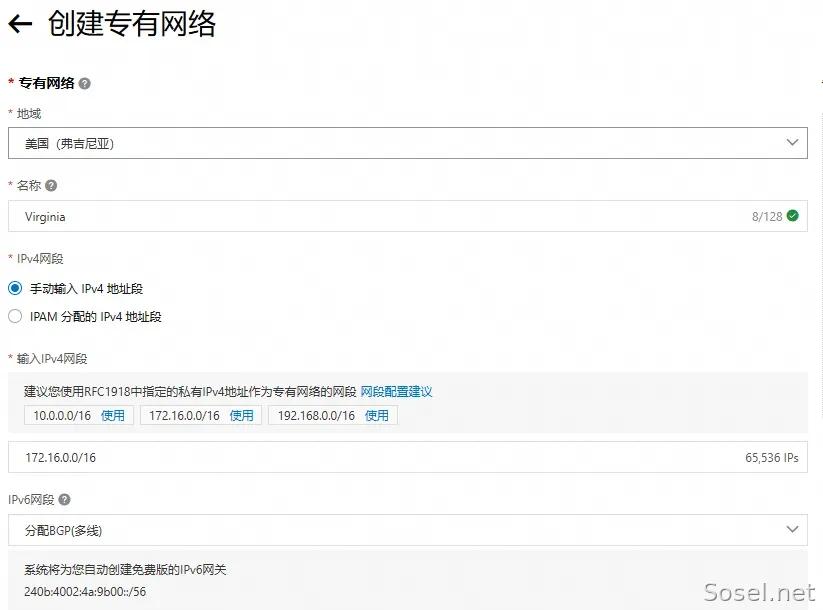
Task: Focus the IPv4 segment field with 172.16.0.0/16
Action: (408, 457)
